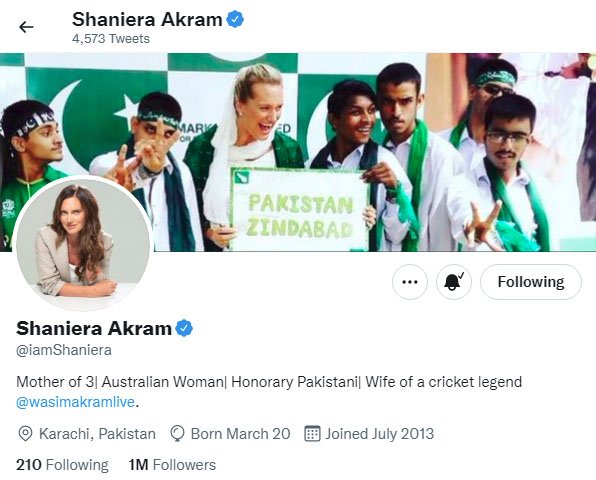Viewport: 596px width, 480px height.
Task: Click the location pin icon
Action: coord(25,434)
